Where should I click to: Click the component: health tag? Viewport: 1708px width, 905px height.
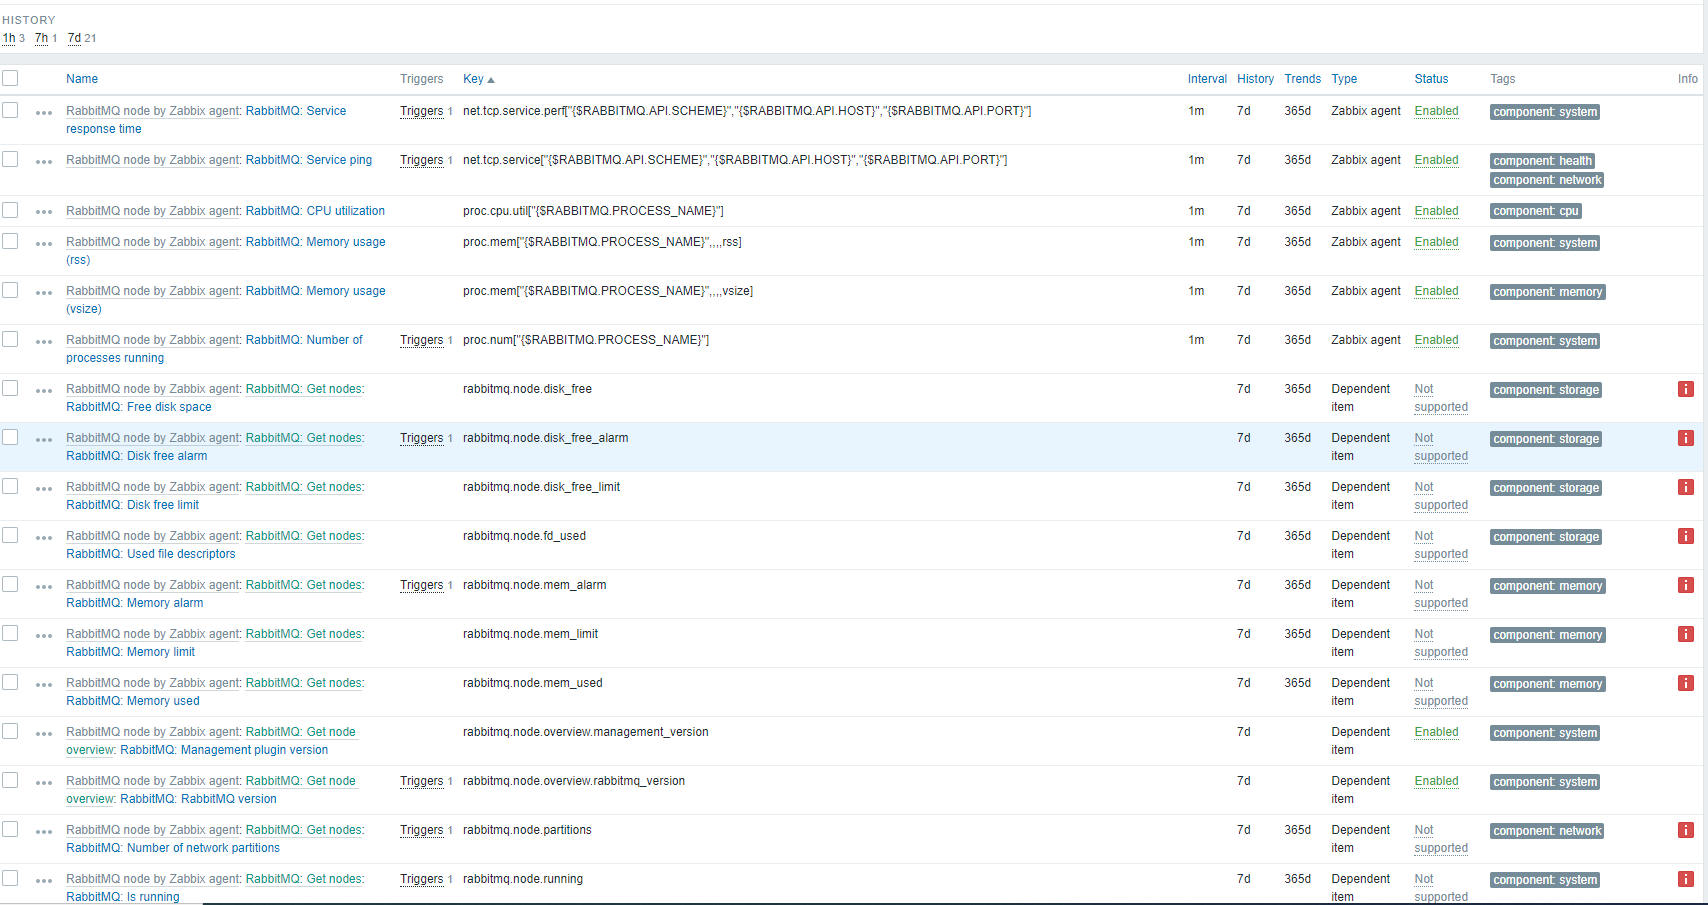pos(1542,161)
